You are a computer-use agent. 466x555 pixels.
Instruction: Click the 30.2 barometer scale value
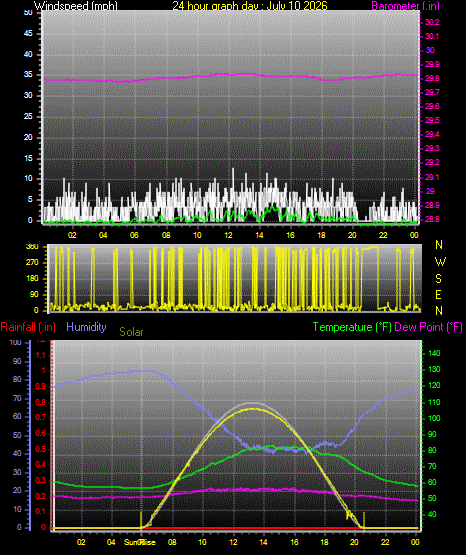[432, 22]
